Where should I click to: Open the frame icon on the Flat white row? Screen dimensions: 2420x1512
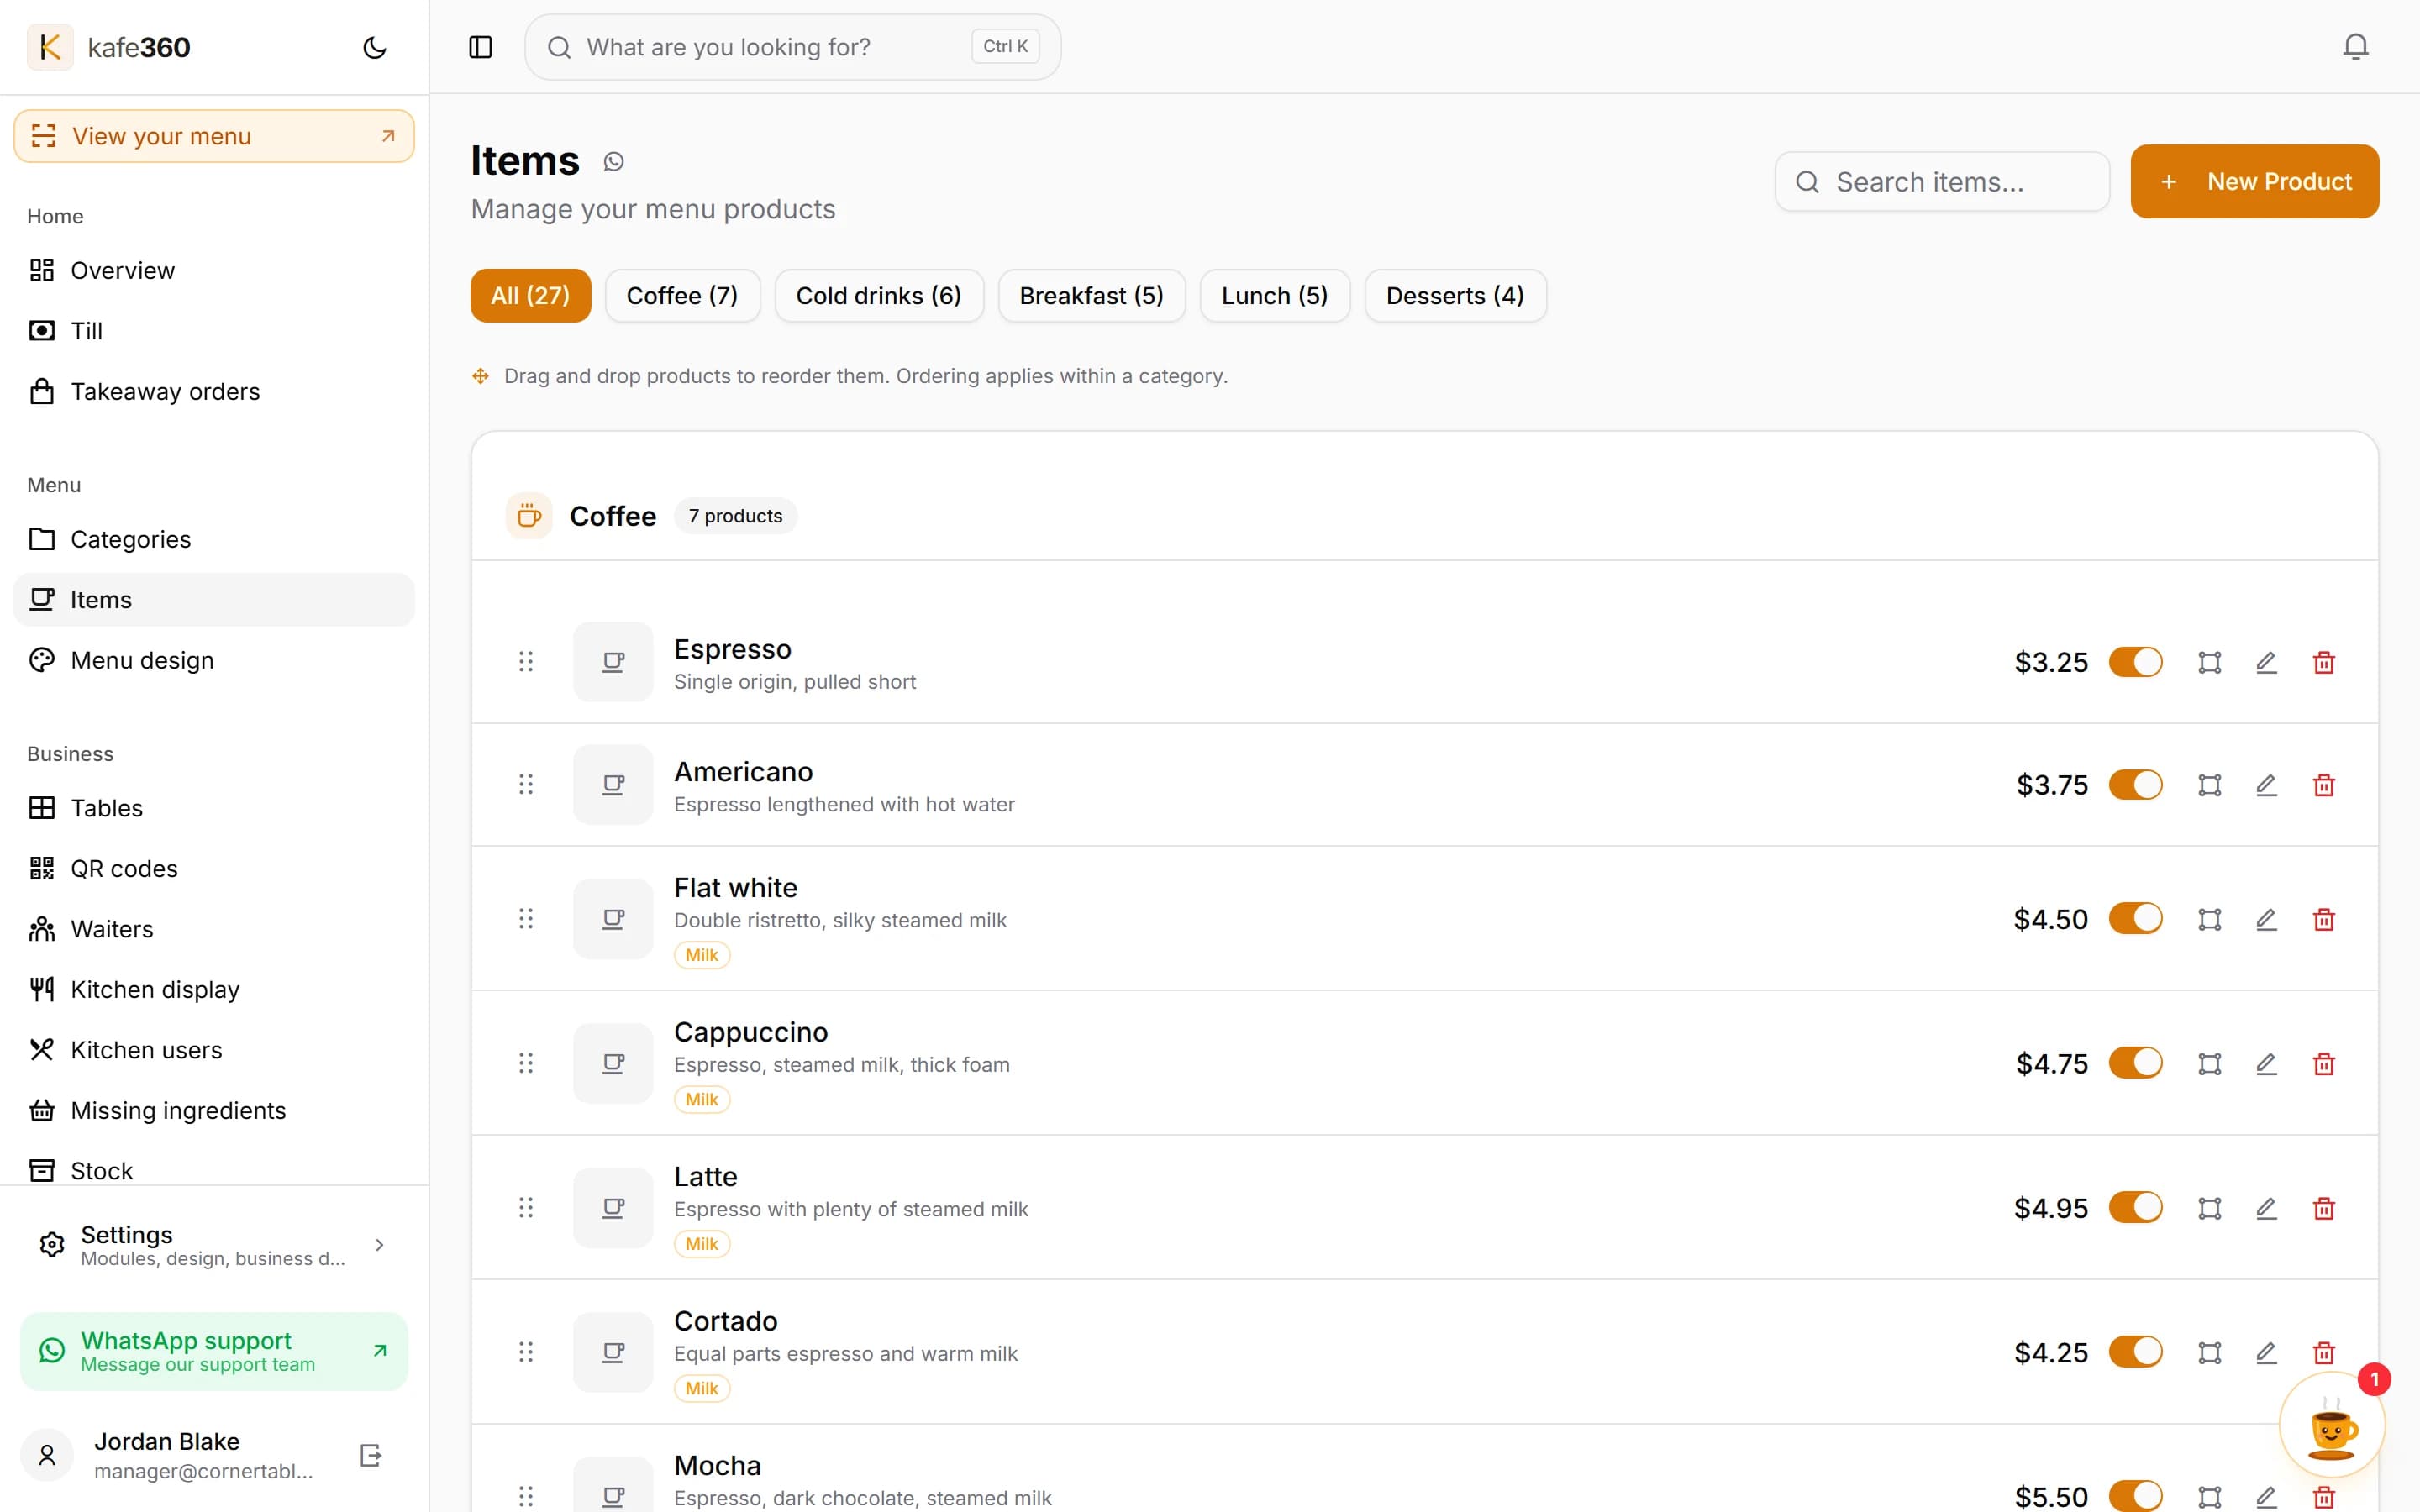2209,919
